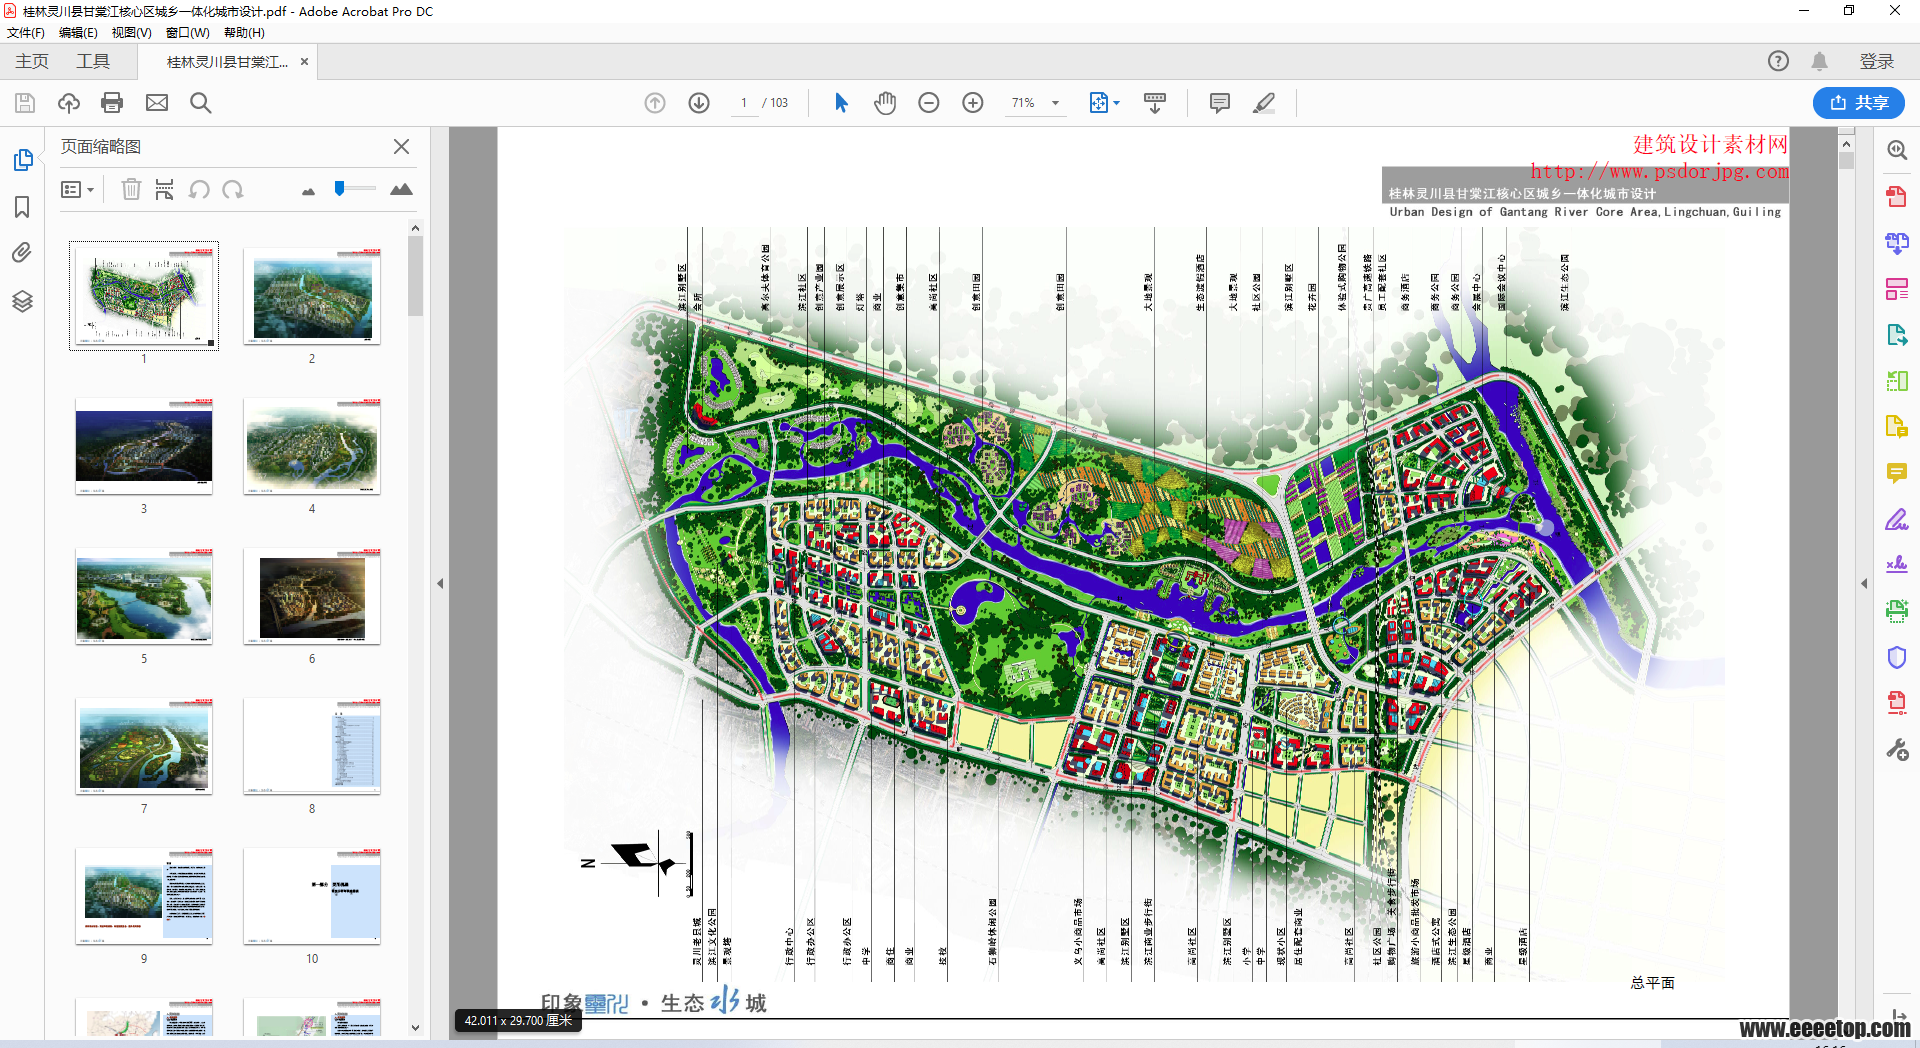
Task: Activate the hand pan tool
Action: pyautogui.click(x=885, y=103)
